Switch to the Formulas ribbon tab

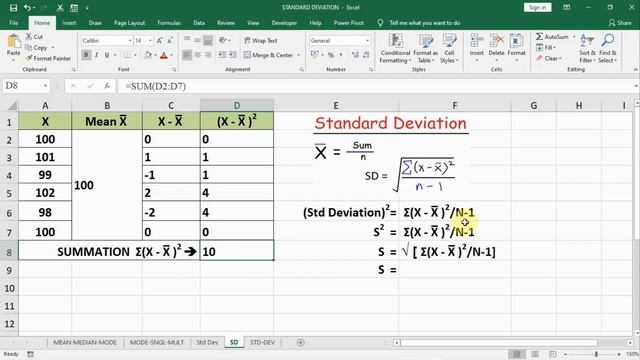click(169, 23)
